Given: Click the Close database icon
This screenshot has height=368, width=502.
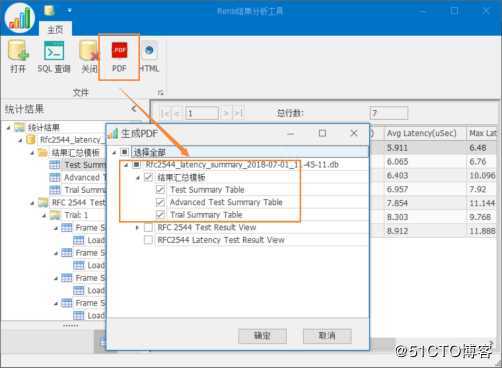Looking at the screenshot, I should point(89,56).
